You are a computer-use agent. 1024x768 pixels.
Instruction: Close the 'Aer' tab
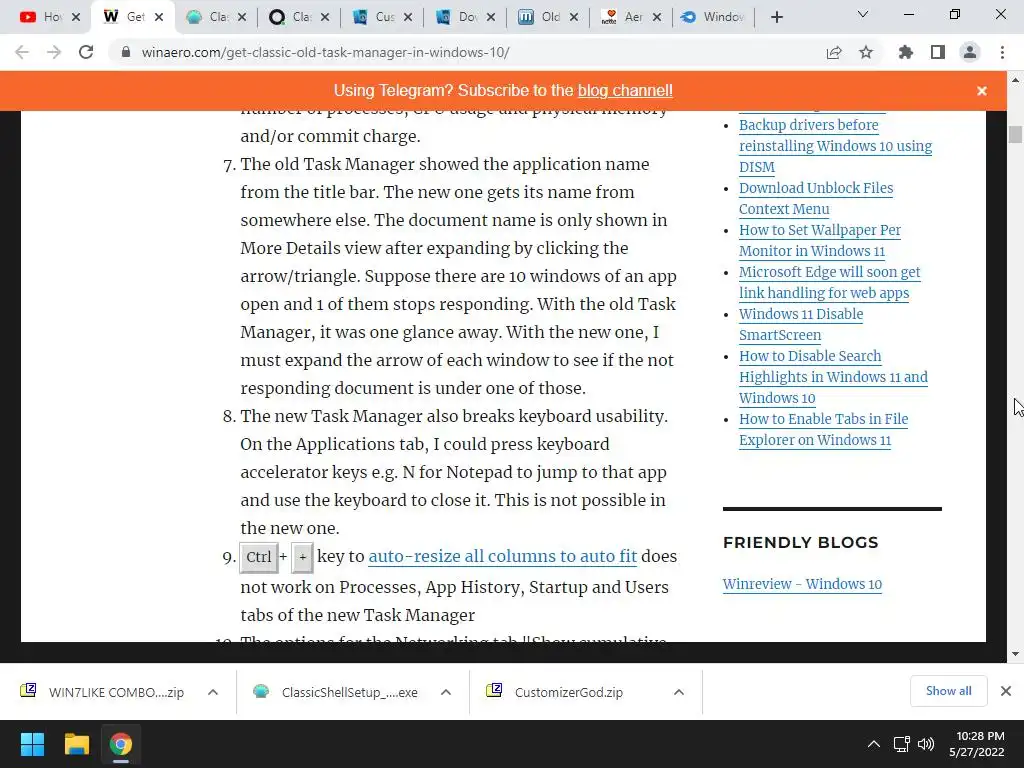pos(657,17)
